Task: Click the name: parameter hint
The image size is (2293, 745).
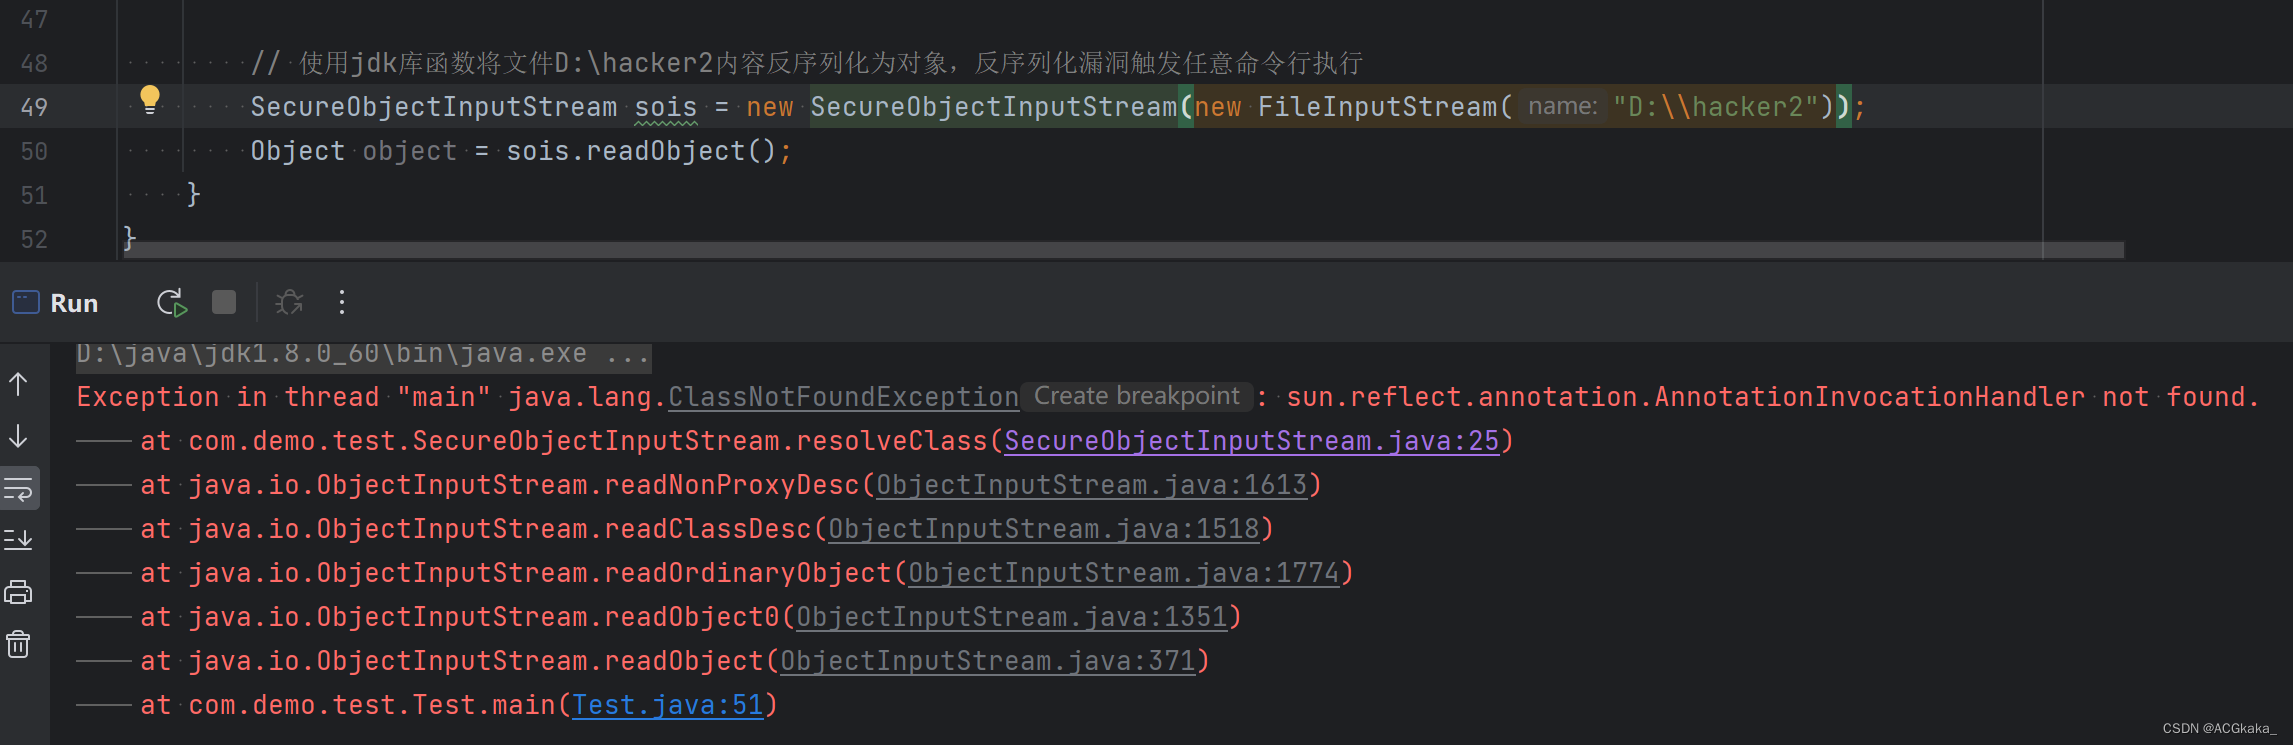Action: [x=1563, y=106]
